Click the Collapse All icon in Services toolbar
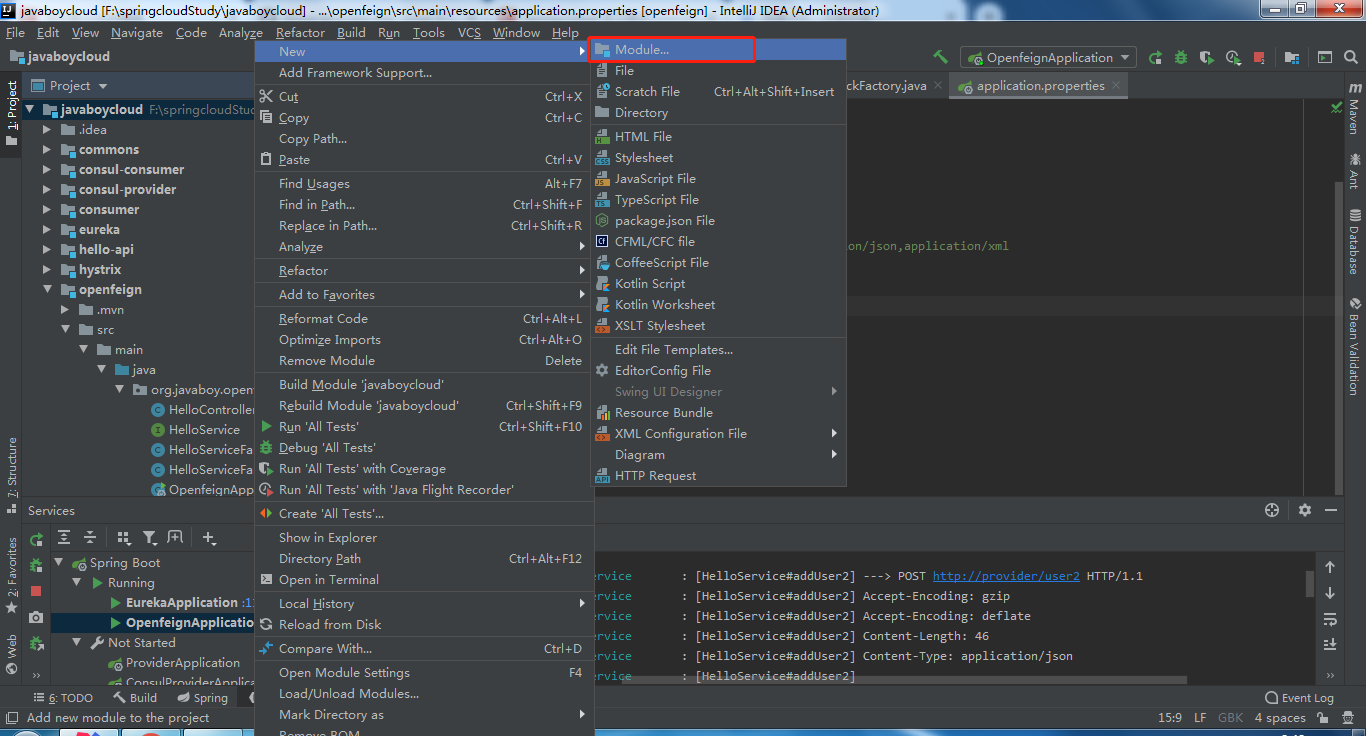The height and width of the screenshot is (736, 1366). click(x=90, y=538)
